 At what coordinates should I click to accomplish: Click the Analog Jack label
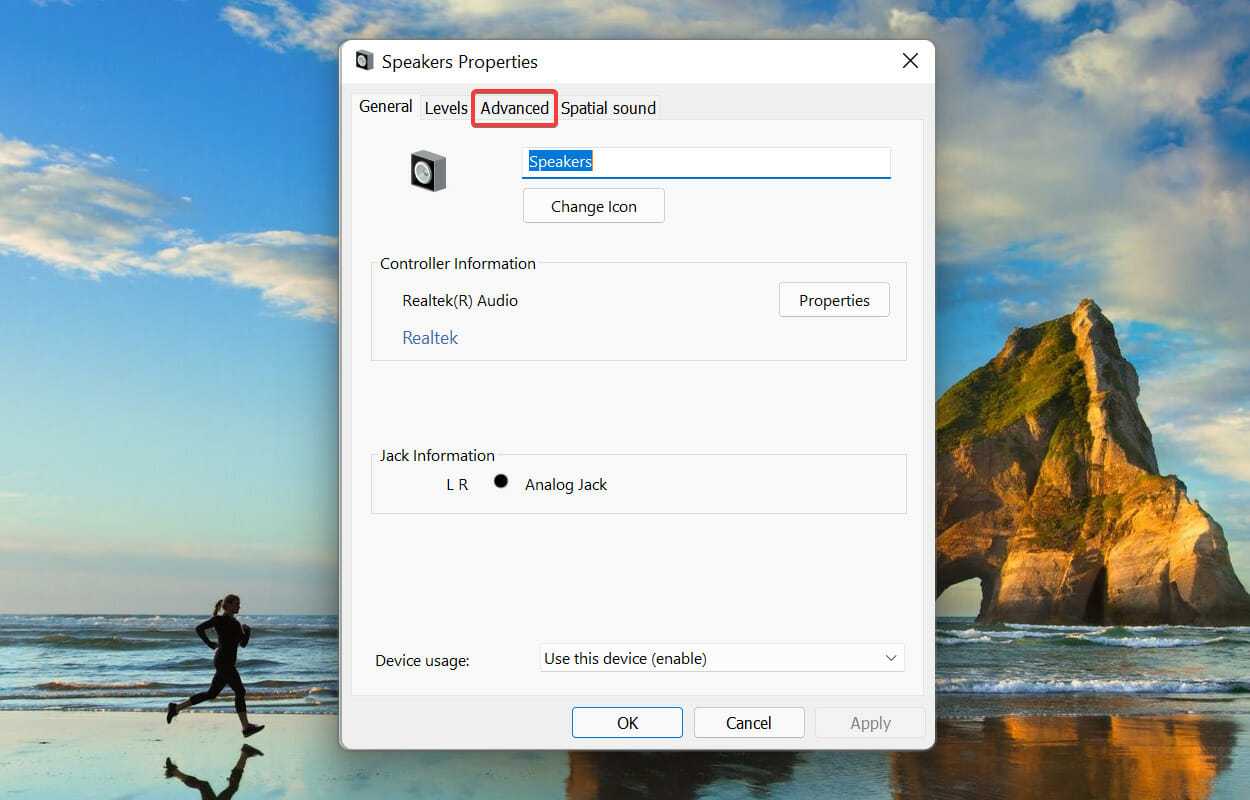566,484
